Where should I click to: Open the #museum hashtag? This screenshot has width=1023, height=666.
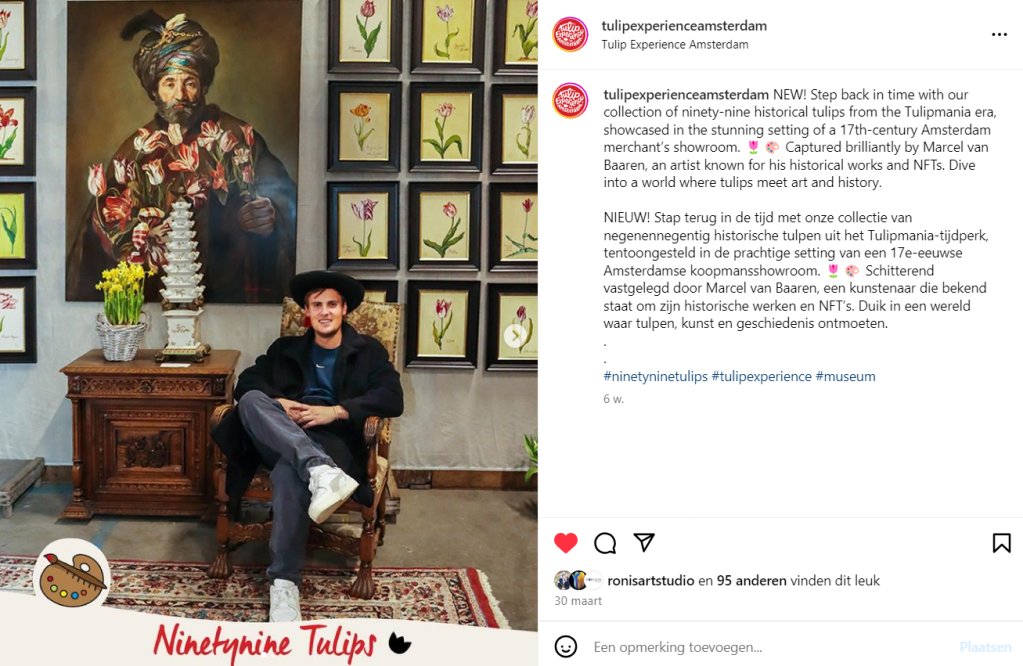coord(846,376)
